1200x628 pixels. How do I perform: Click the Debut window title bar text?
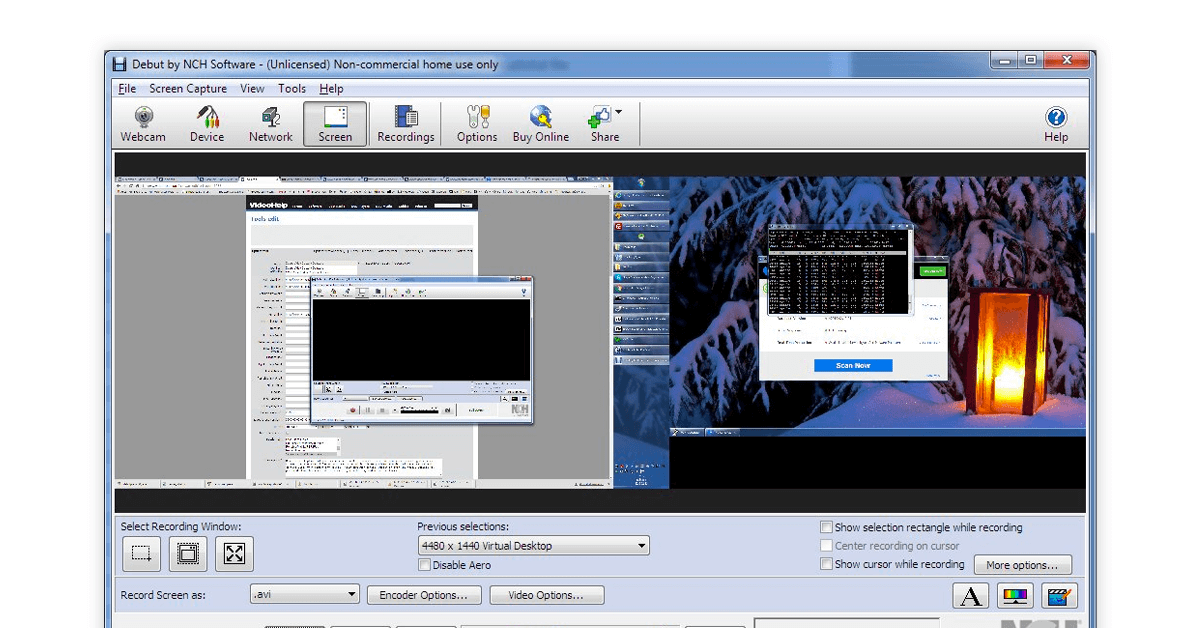pyautogui.click(x=317, y=64)
